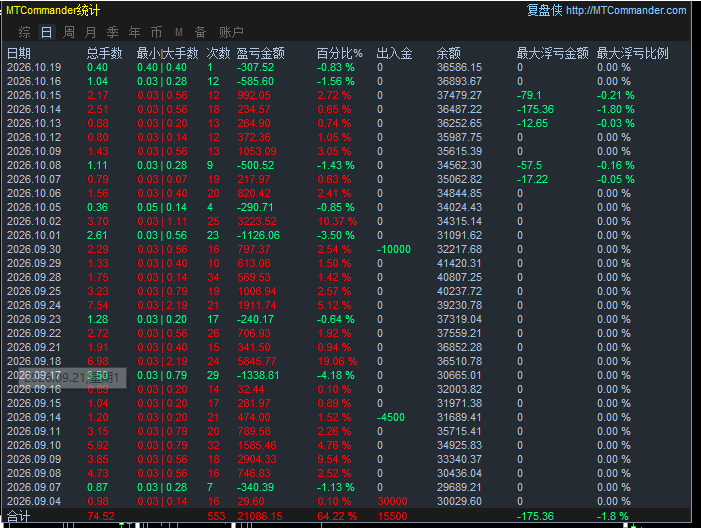Click the 最小|大手数 column header

[167, 53]
